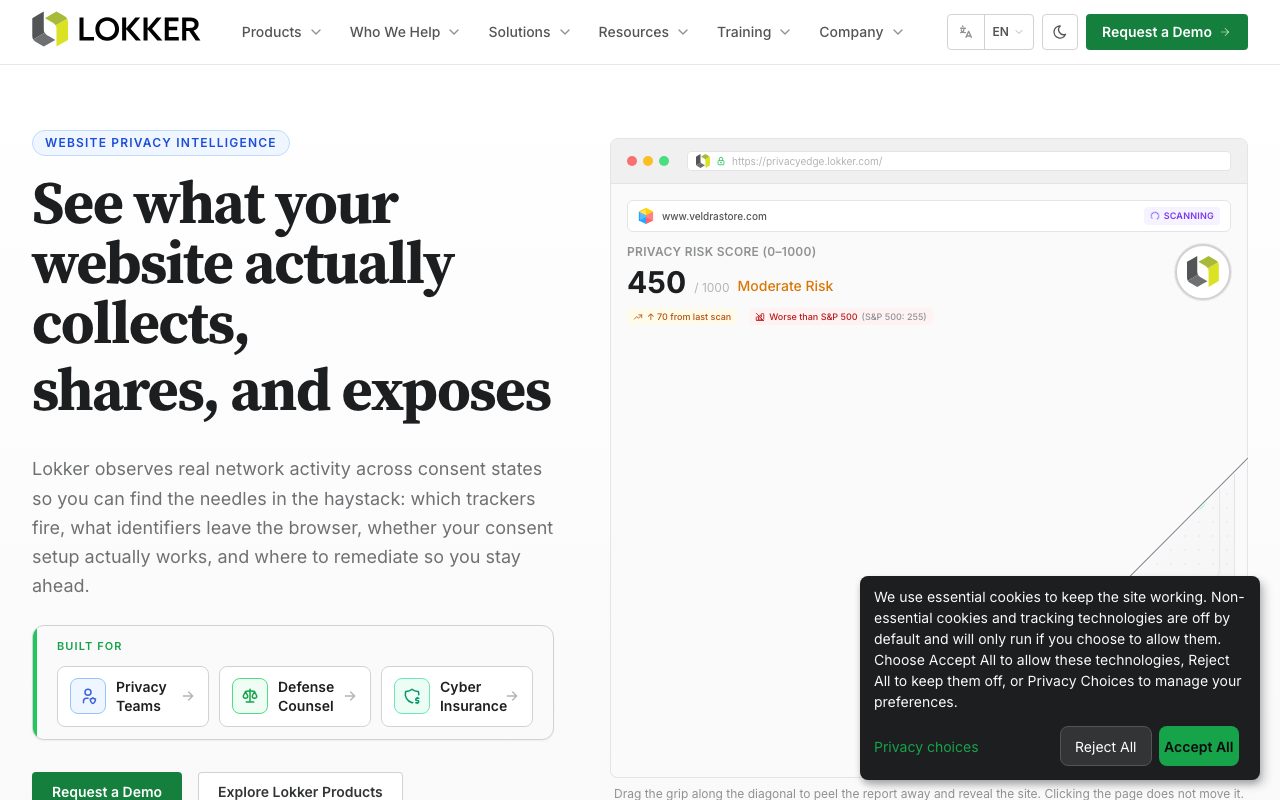Viewport: 1280px width, 800px height.
Task: Click the red dot in mock browser
Action: pyautogui.click(x=632, y=161)
